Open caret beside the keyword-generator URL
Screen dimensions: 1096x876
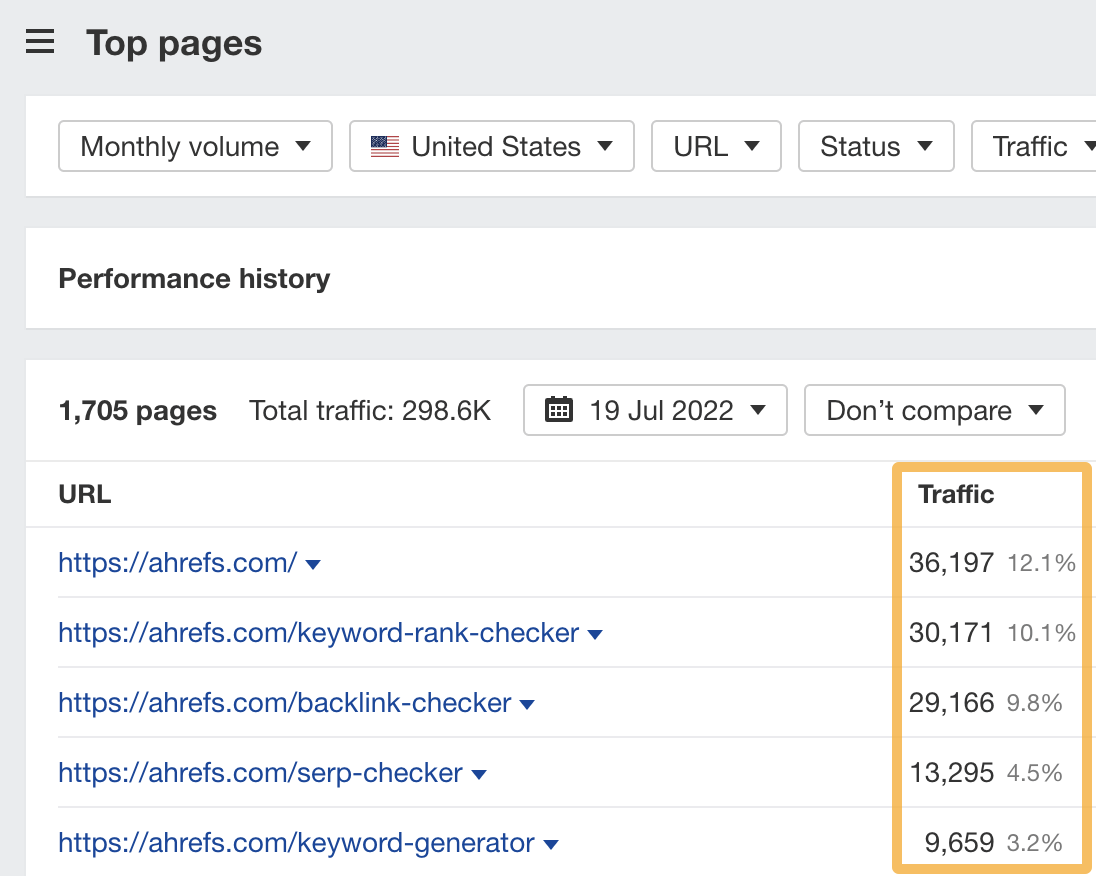(x=550, y=843)
